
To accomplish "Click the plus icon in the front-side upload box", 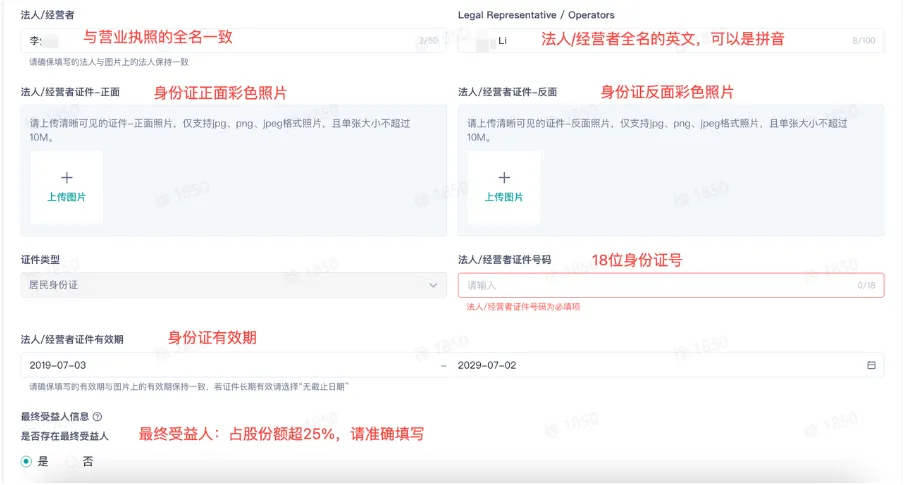I will click(66, 177).
